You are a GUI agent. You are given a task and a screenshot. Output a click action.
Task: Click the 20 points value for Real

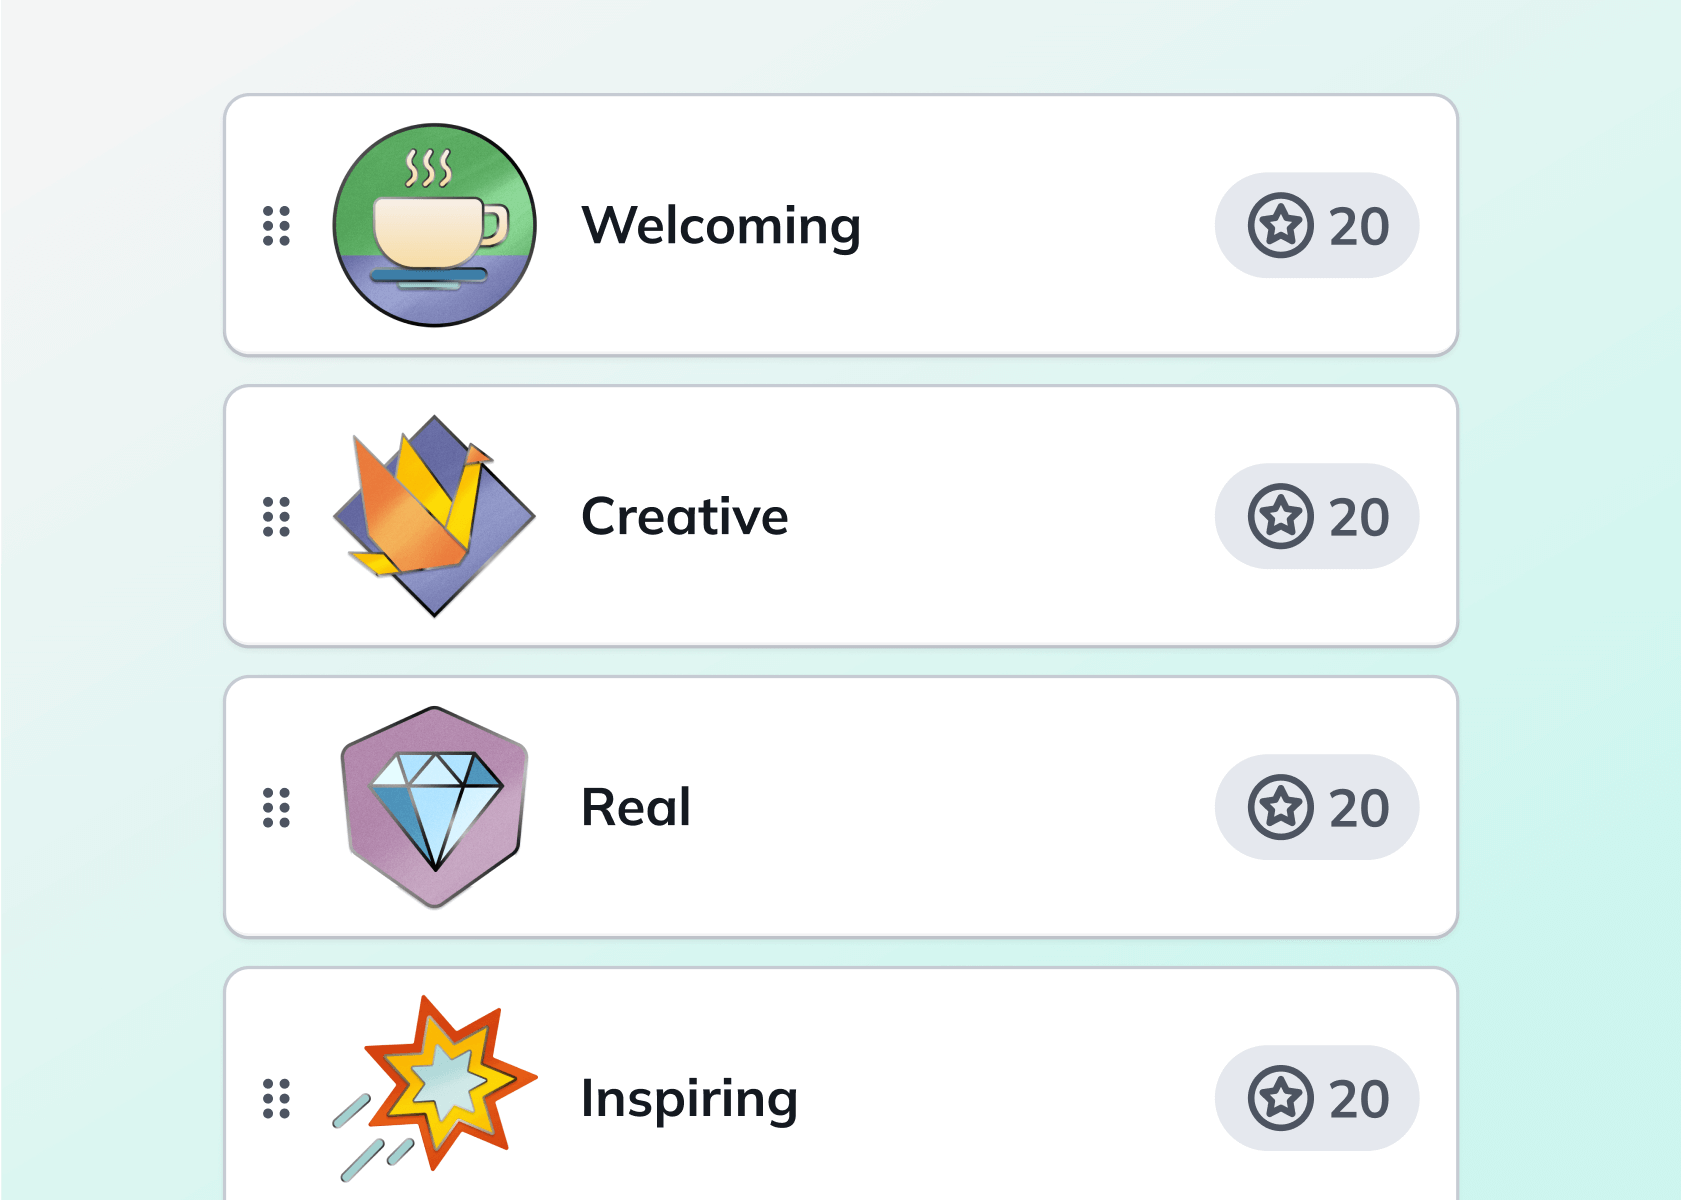point(1358,809)
